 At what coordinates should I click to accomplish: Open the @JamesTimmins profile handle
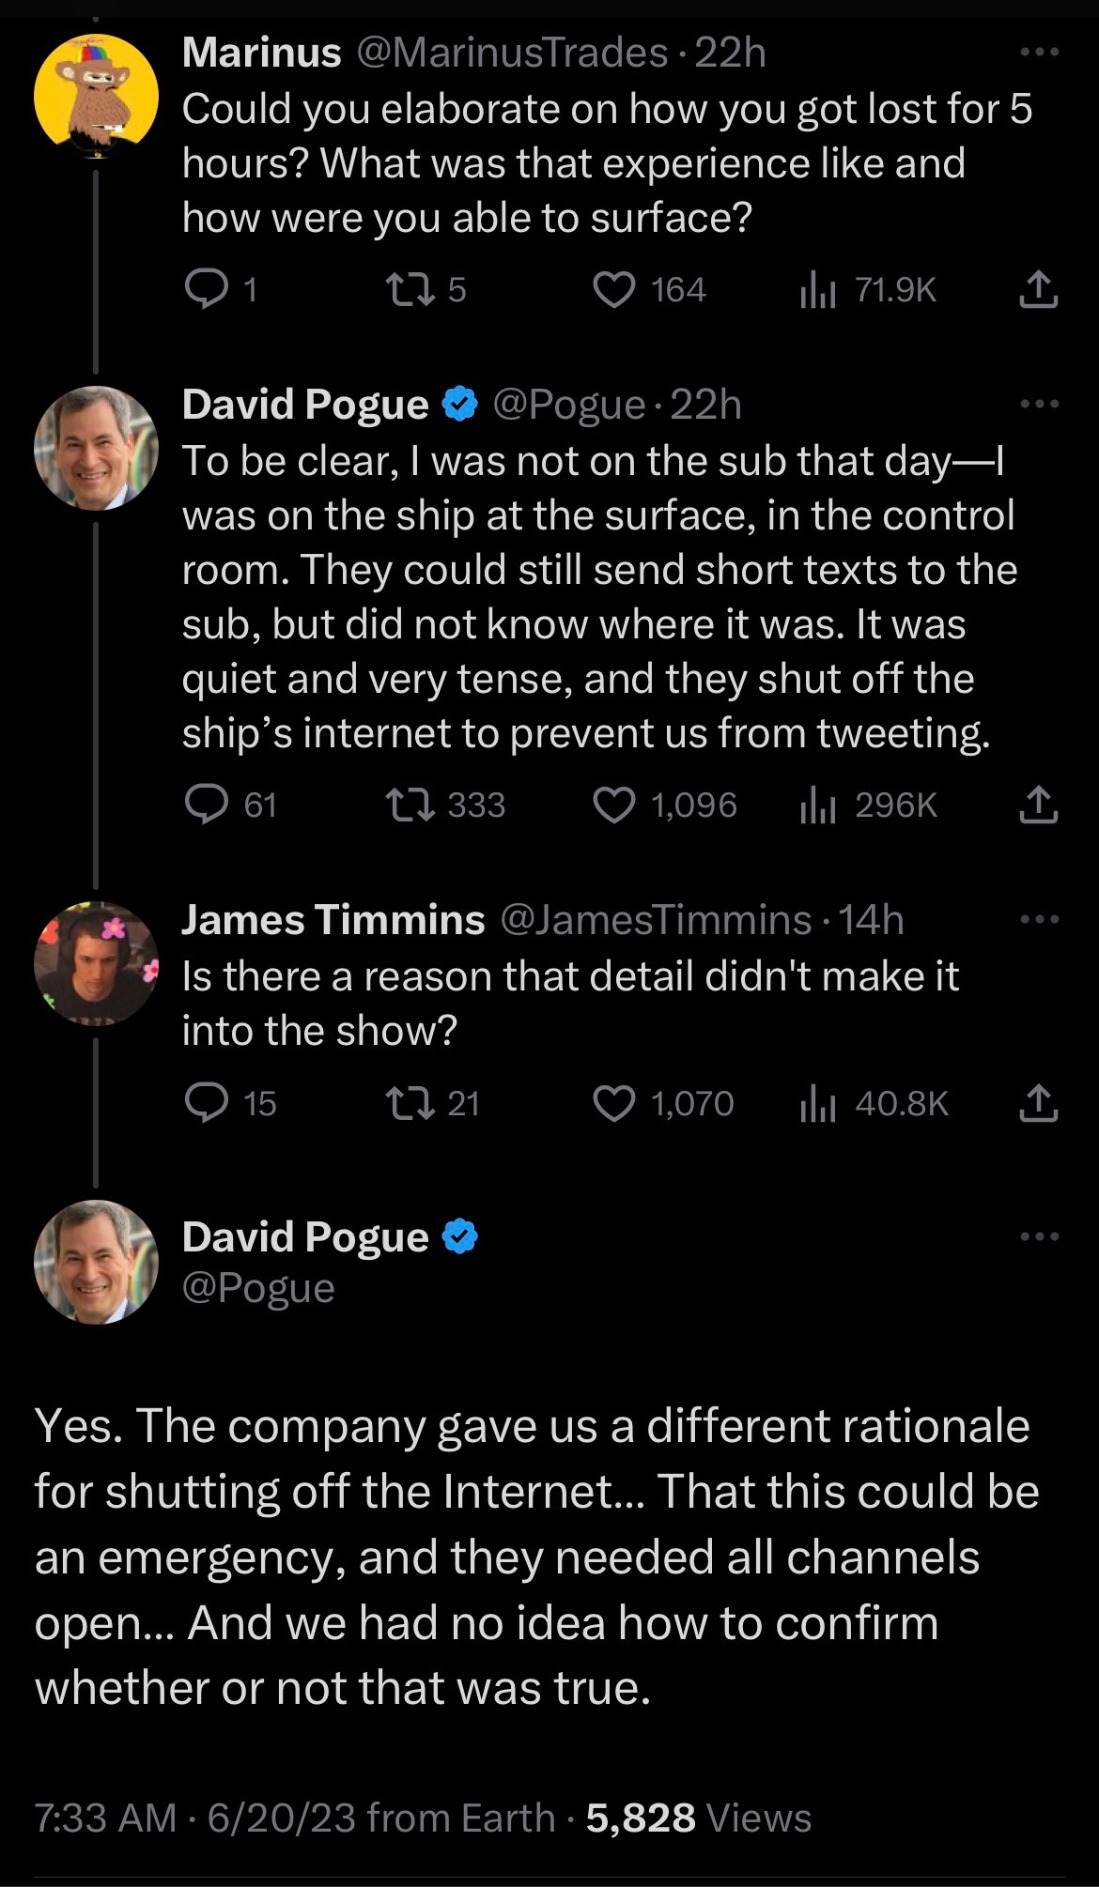(655, 919)
